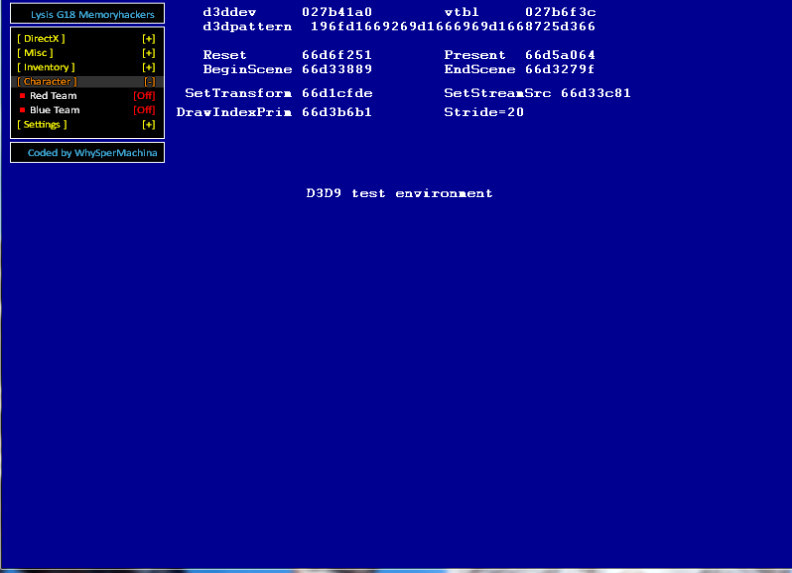Click the [+] expander beside DirectX
This screenshot has width=792, height=573.
[148, 38]
